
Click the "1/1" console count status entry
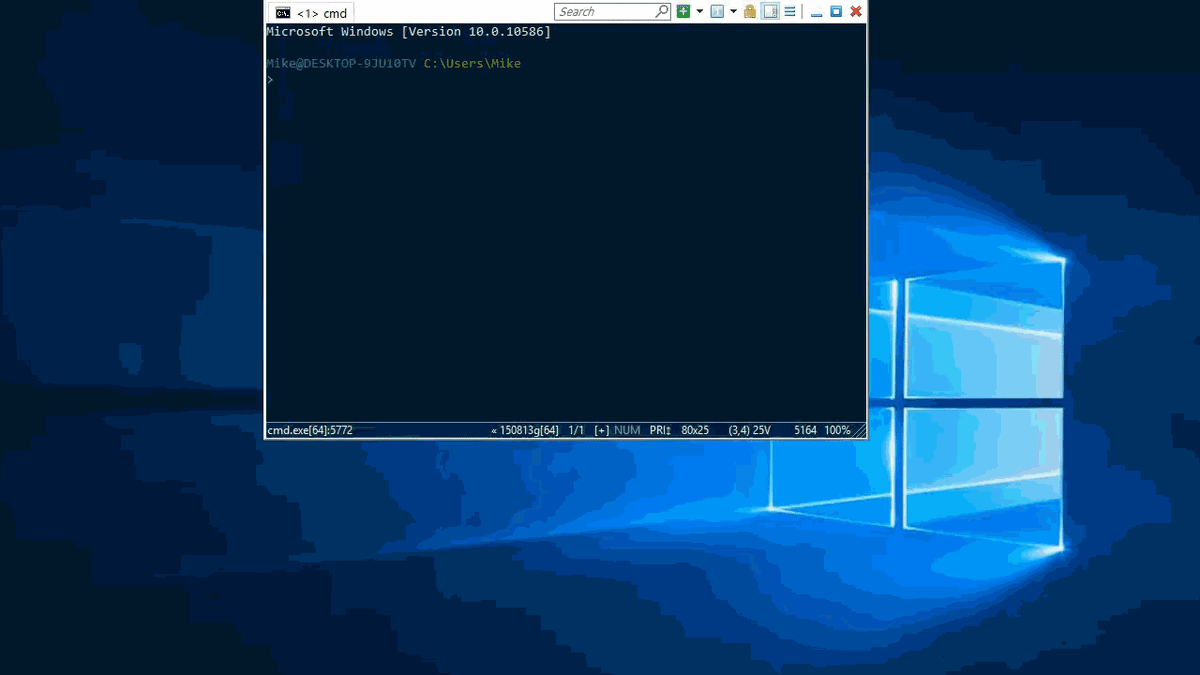tap(576, 430)
